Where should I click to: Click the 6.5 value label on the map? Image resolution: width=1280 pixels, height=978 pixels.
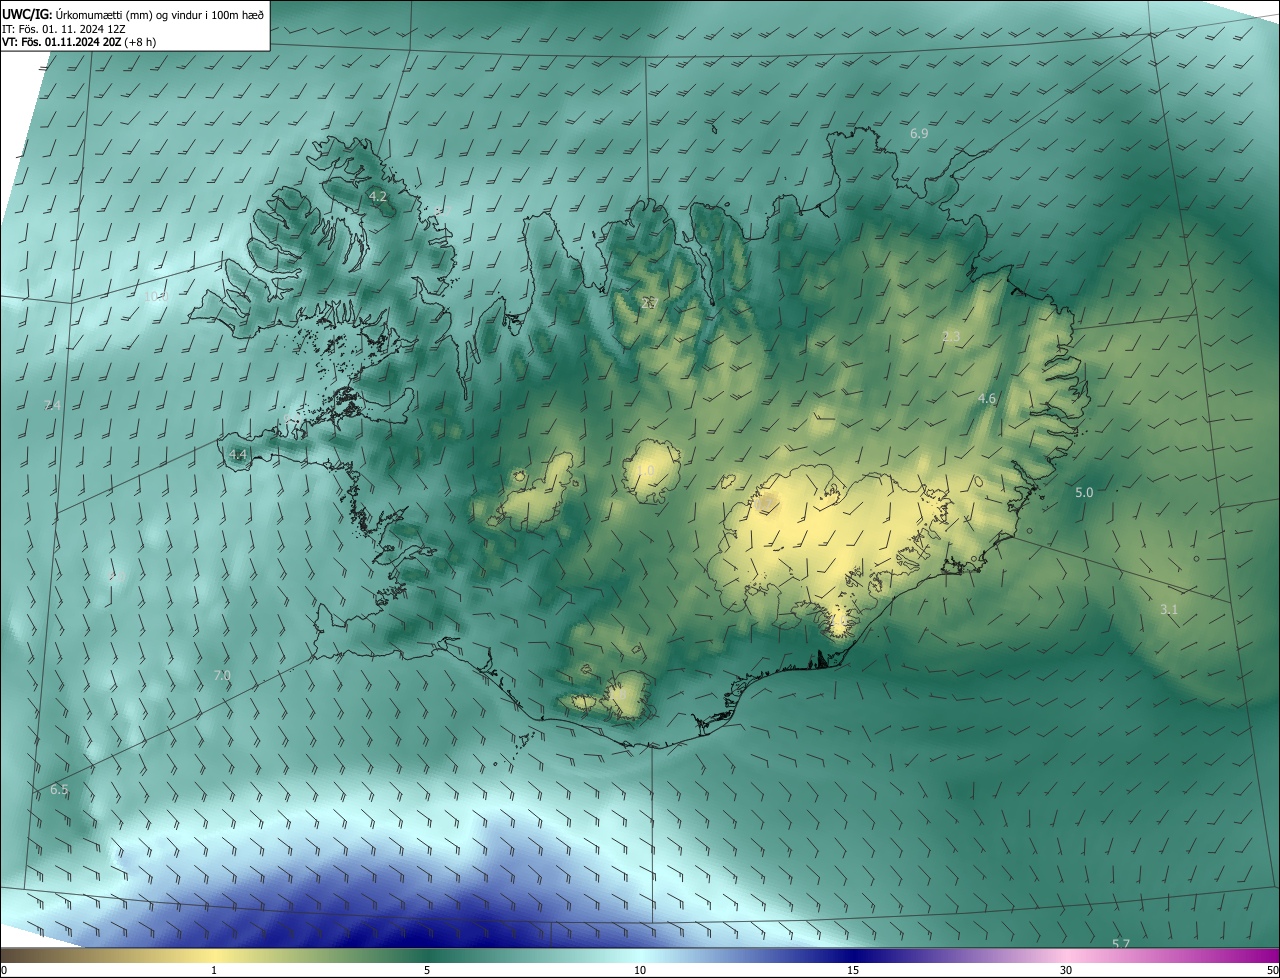[x=59, y=790]
